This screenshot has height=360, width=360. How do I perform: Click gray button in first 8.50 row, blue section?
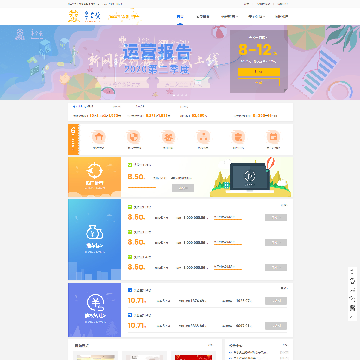276,218
